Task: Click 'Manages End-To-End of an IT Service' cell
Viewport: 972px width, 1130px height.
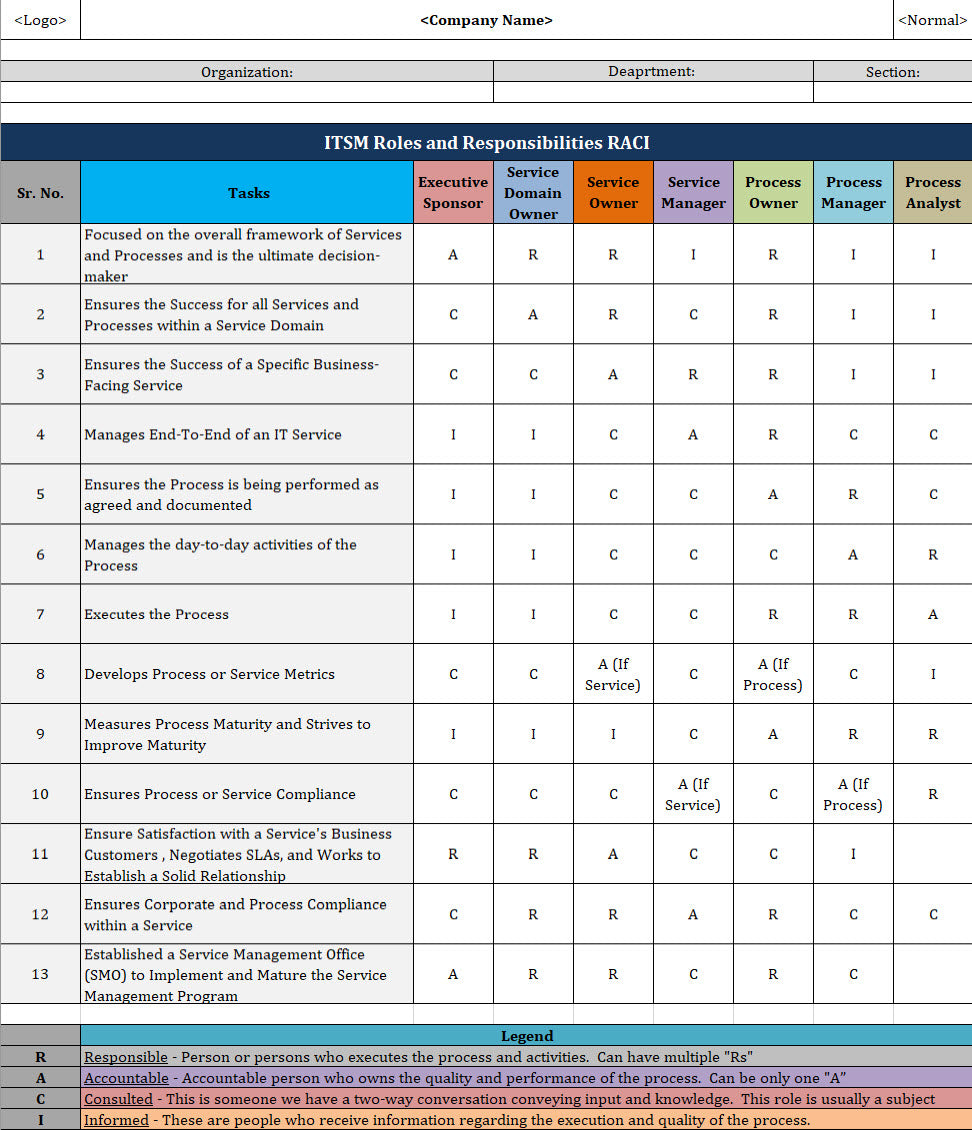Action: tap(213, 434)
